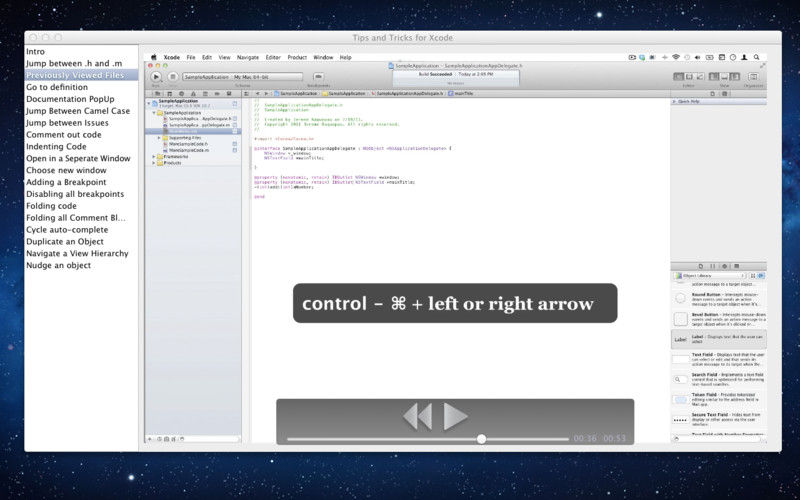Expand the Supporting Files folder
The width and height of the screenshot is (800, 500).
(159, 138)
